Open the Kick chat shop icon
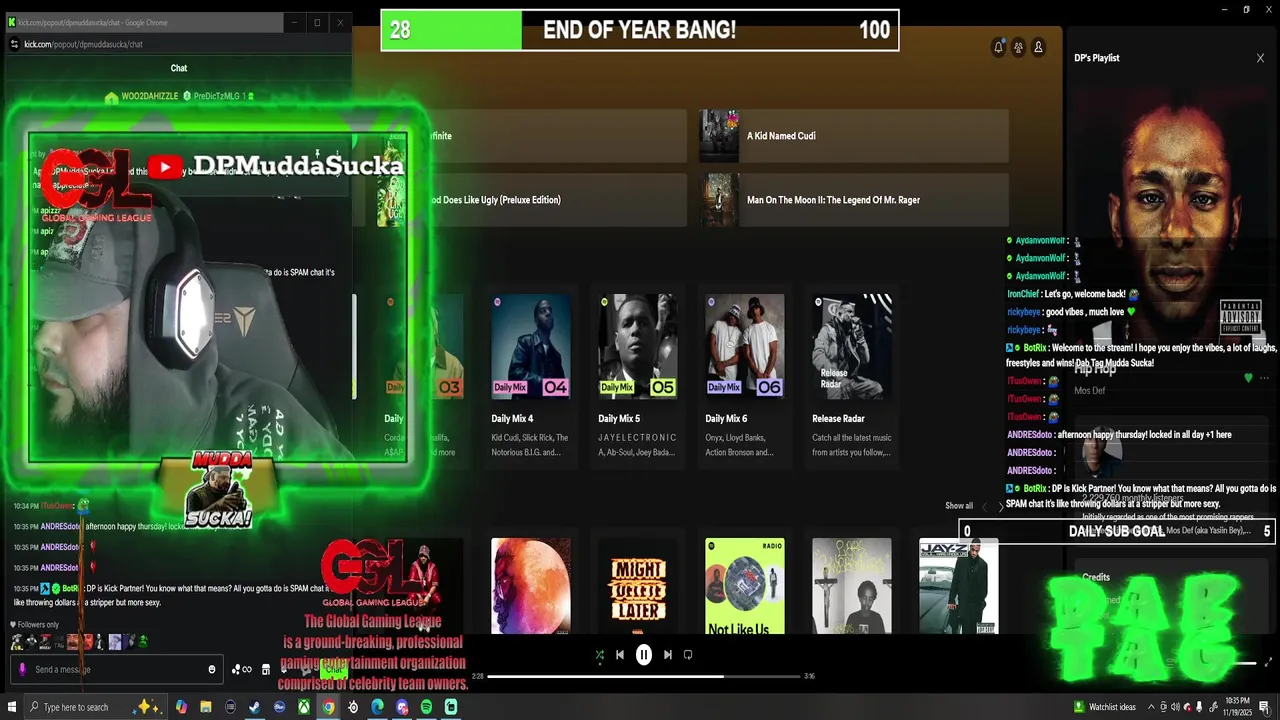Screen dimensions: 1280x720 (x=266, y=670)
